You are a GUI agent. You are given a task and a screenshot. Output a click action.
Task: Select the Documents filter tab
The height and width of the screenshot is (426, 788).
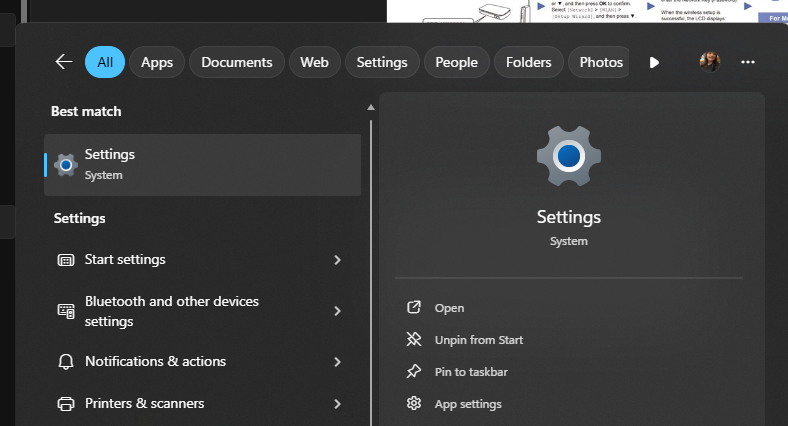[x=237, y=62]
